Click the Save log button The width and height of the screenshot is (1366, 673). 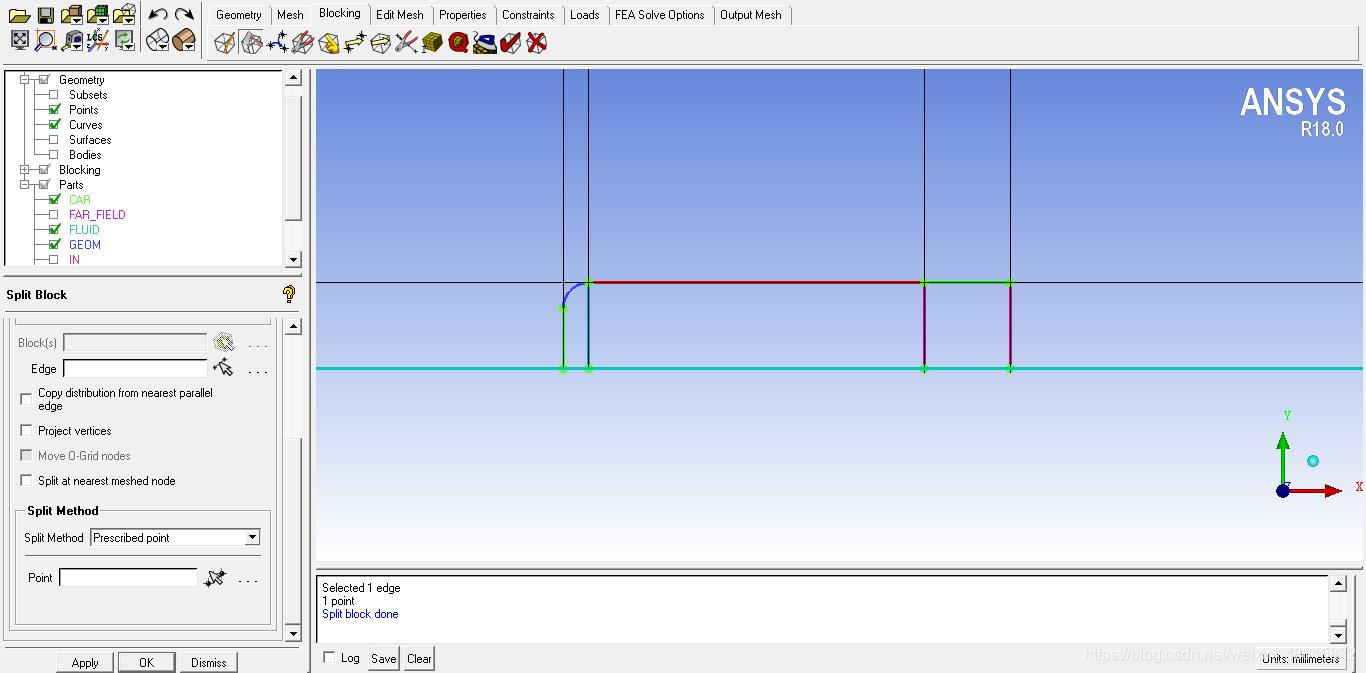coord(383,658)
